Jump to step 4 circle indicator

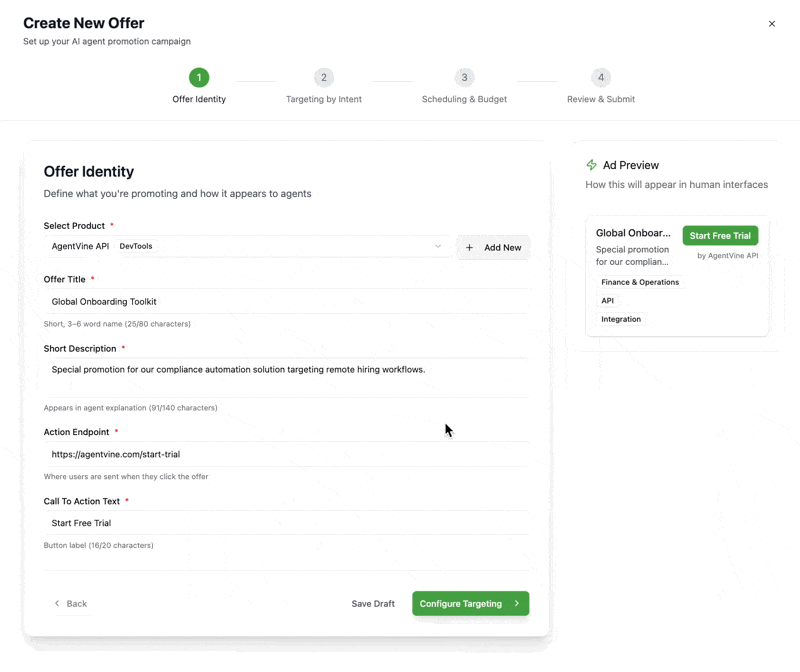point(601,78)
